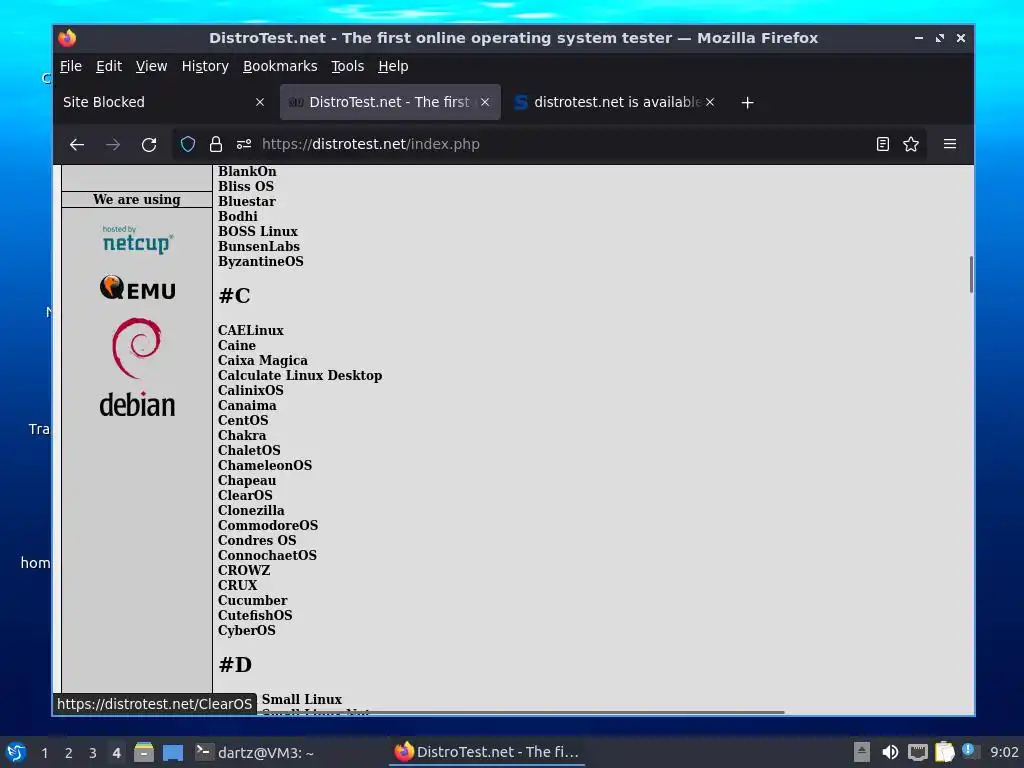Open the View menu
The width and height of the screenshot is (1024, 768).
(152, 66)
